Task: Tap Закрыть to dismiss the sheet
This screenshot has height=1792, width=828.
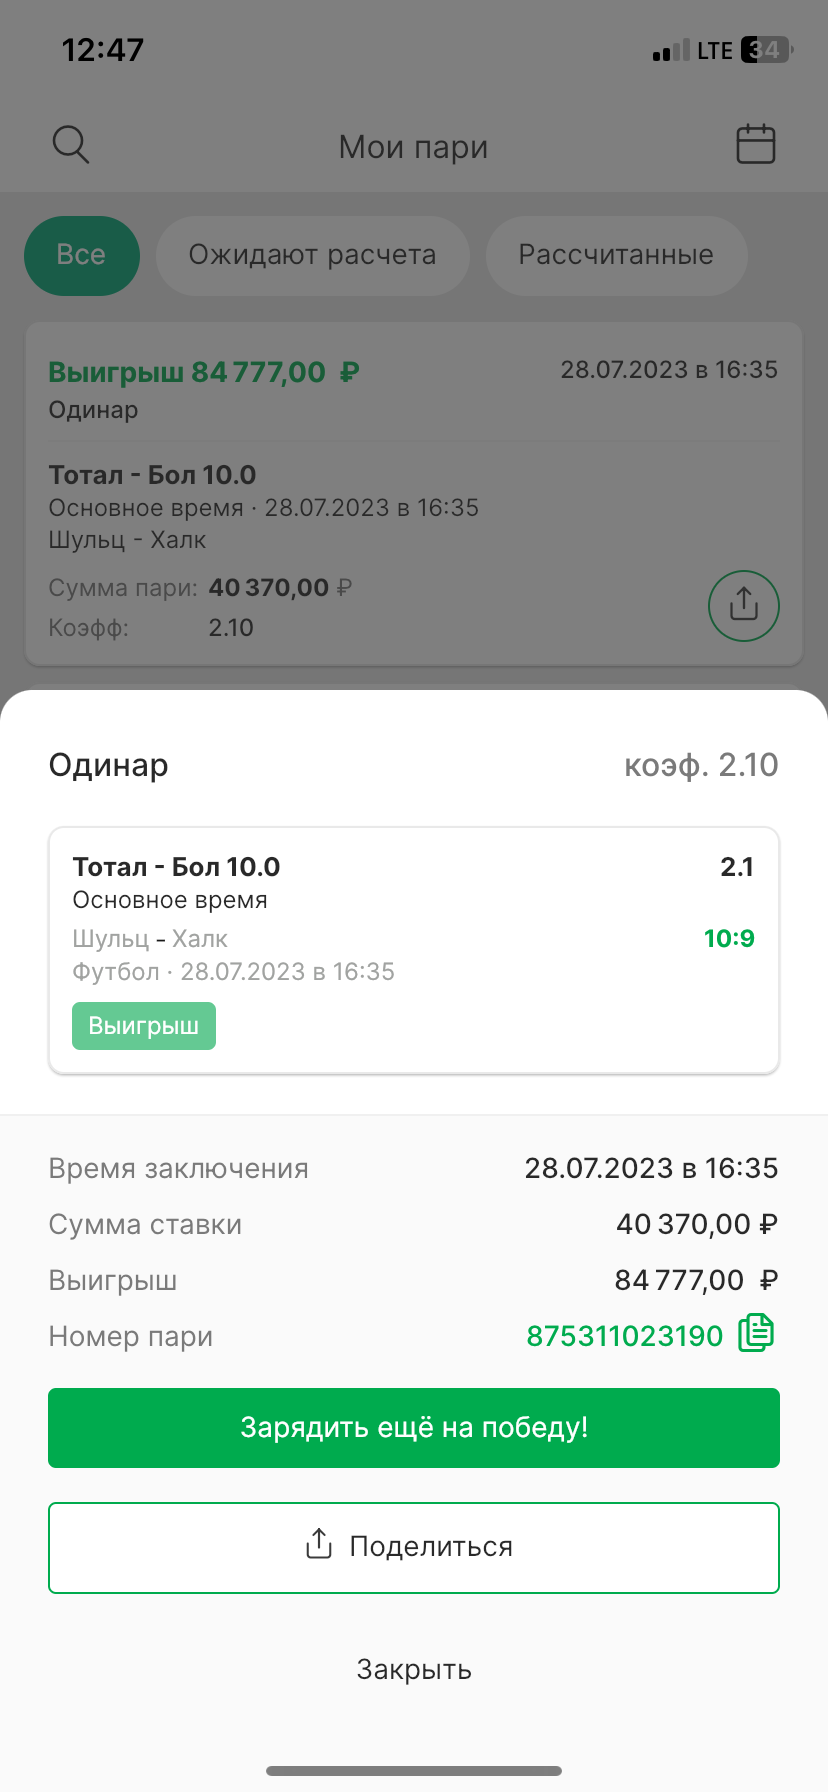Action: [x=414, y=1669]
